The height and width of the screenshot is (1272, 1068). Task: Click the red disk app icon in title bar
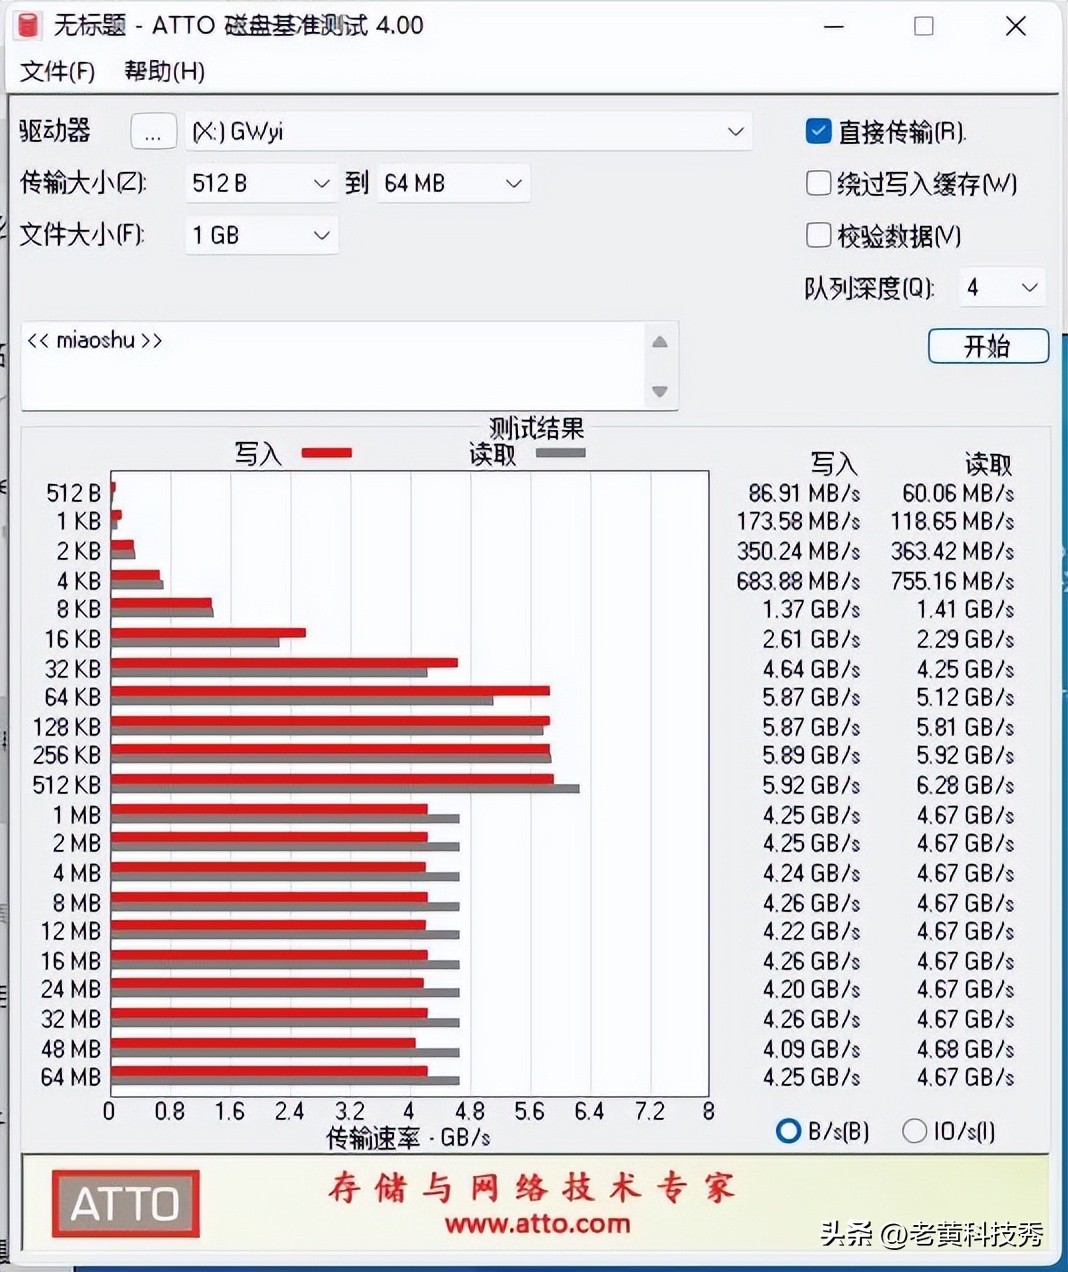click(x=28, y=24)
